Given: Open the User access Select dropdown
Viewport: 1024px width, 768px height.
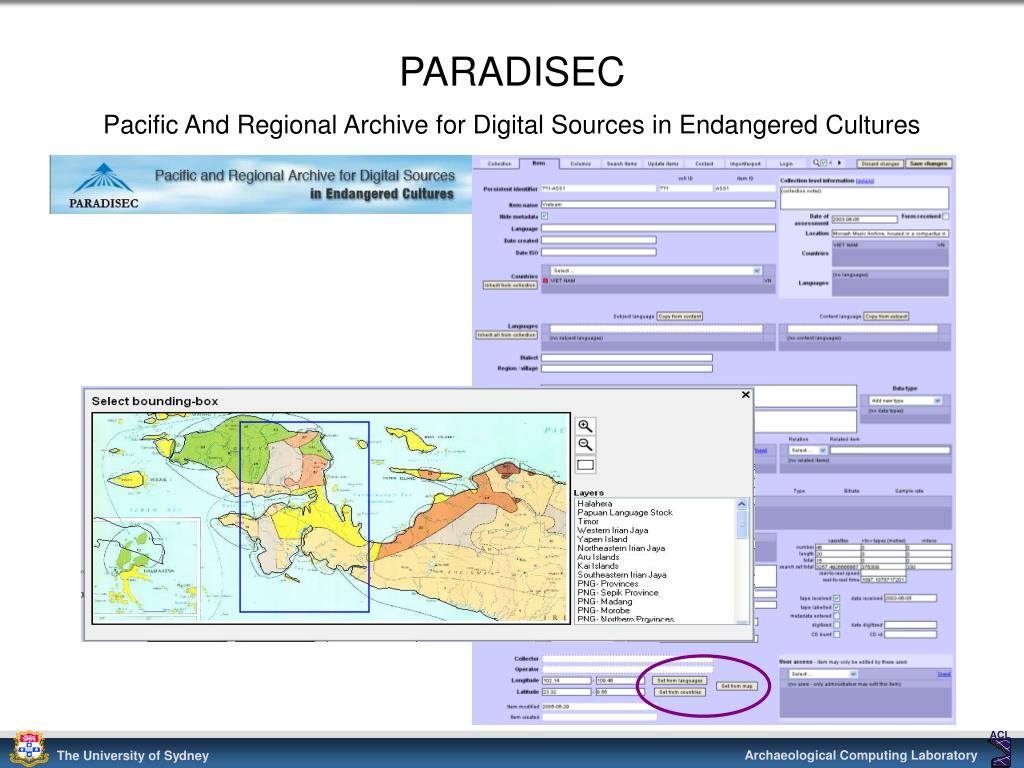Looking at the screenshot, I should click(x=822, y=674).
